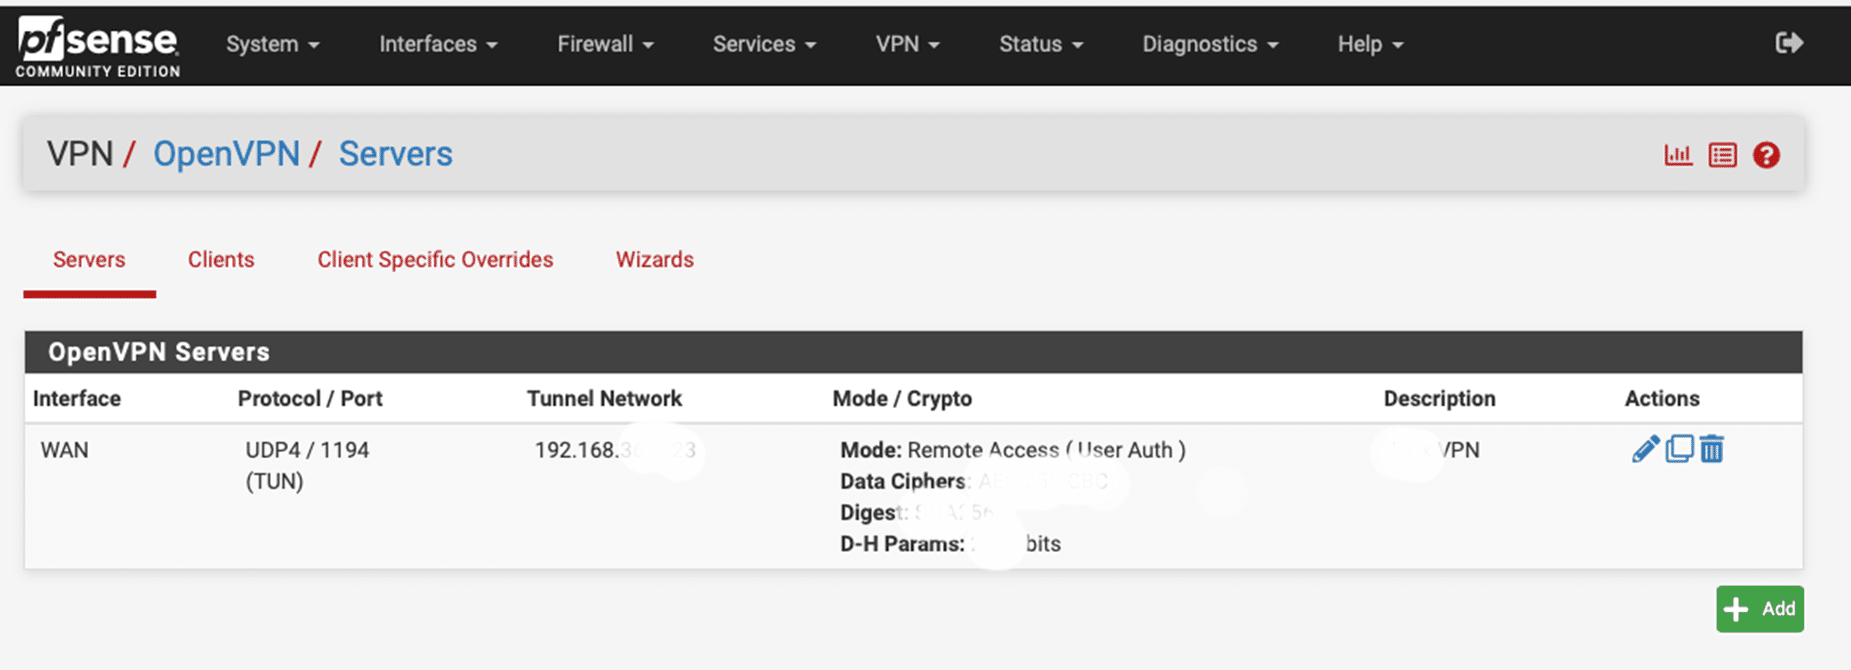Edit the WAN OpenVPN server with pencil icon

1645,449
